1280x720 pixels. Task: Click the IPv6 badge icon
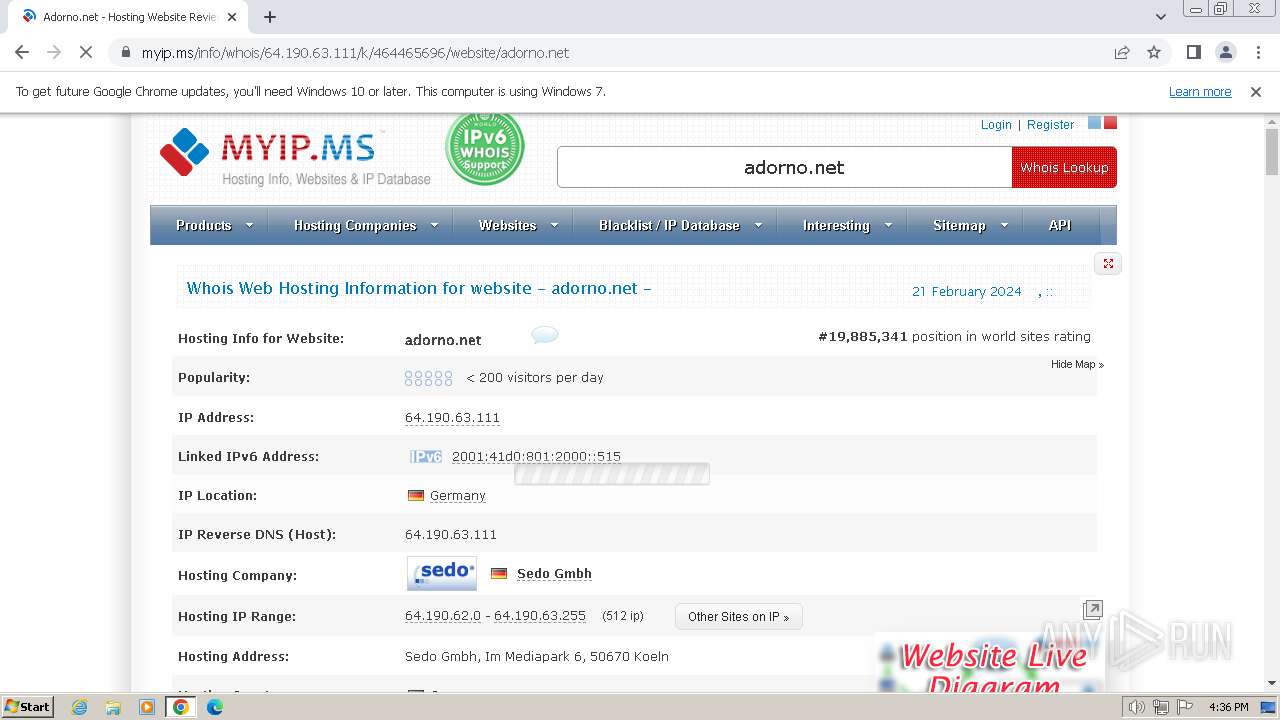pos(426,456)
